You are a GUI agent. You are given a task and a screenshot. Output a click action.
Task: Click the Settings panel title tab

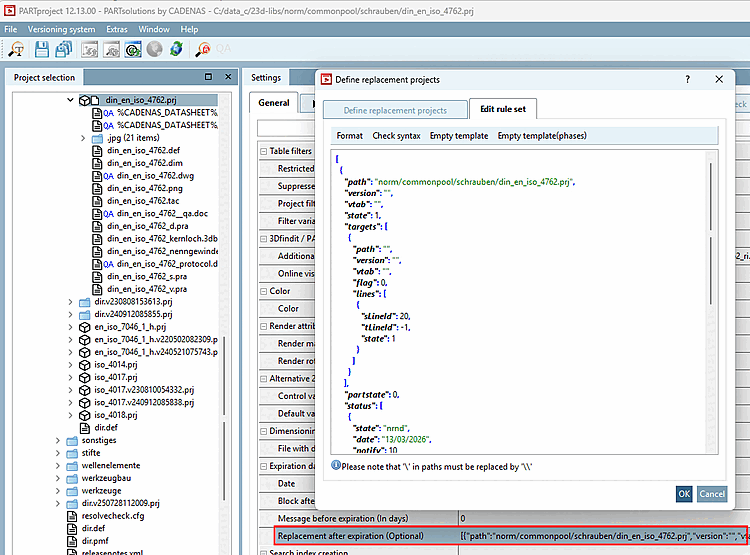pyautogui.click(x=266, y=78)
